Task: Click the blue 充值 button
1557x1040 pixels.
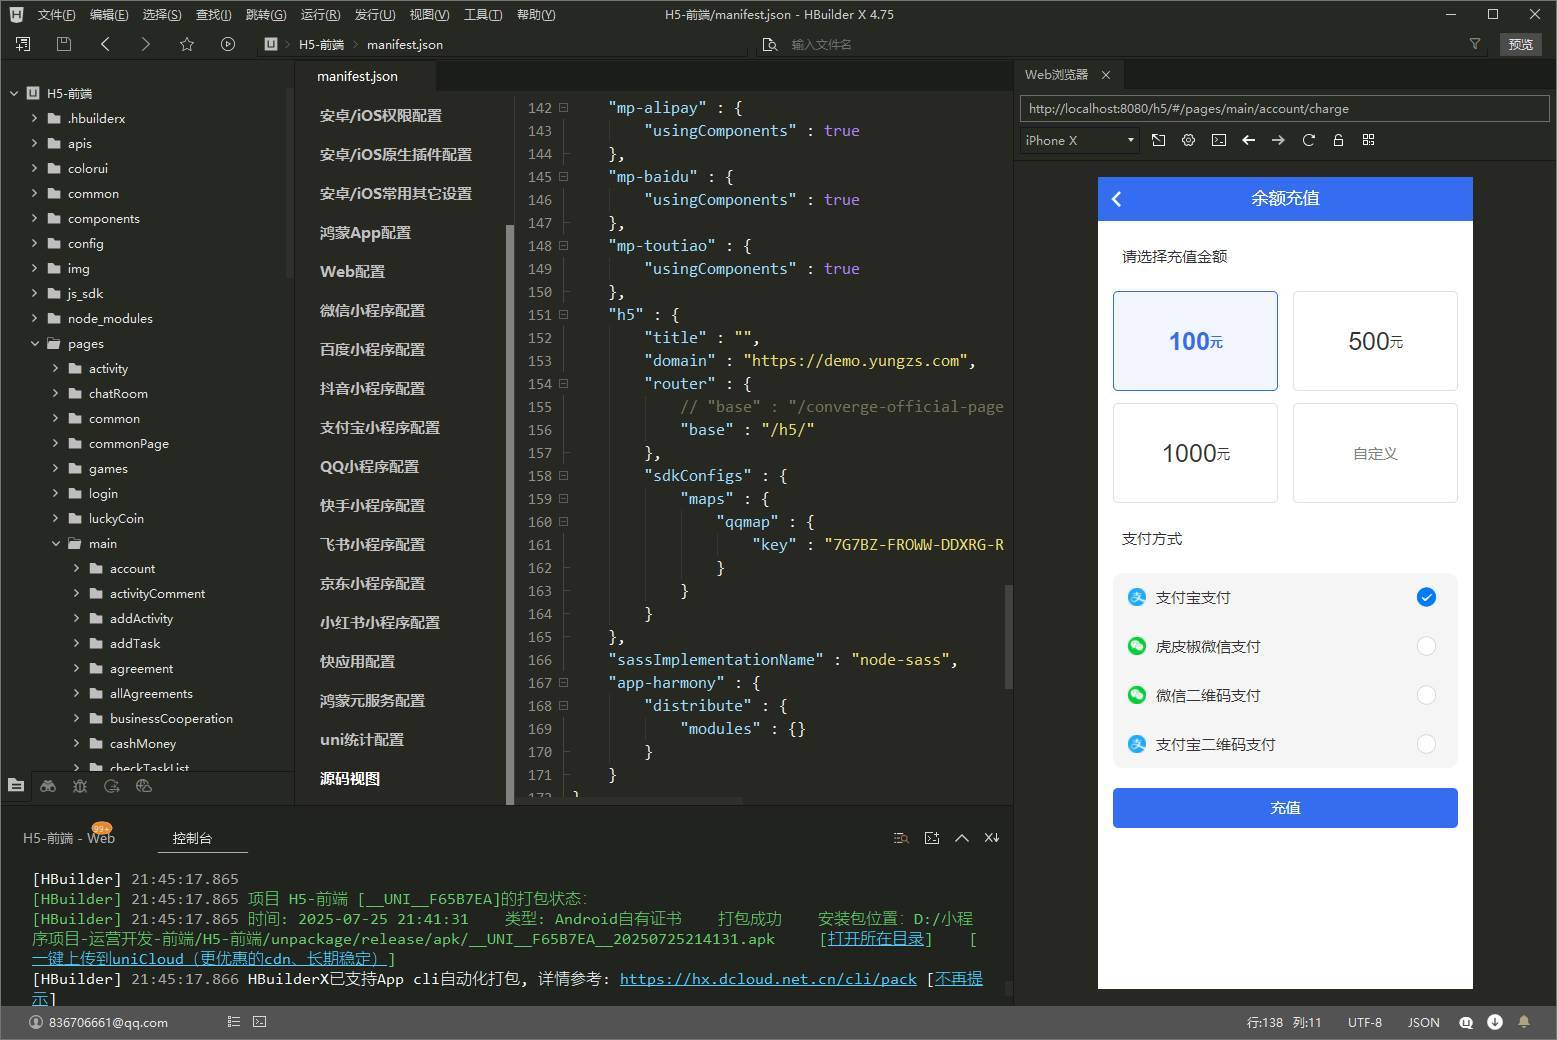Action: (x=1285, y=808)
